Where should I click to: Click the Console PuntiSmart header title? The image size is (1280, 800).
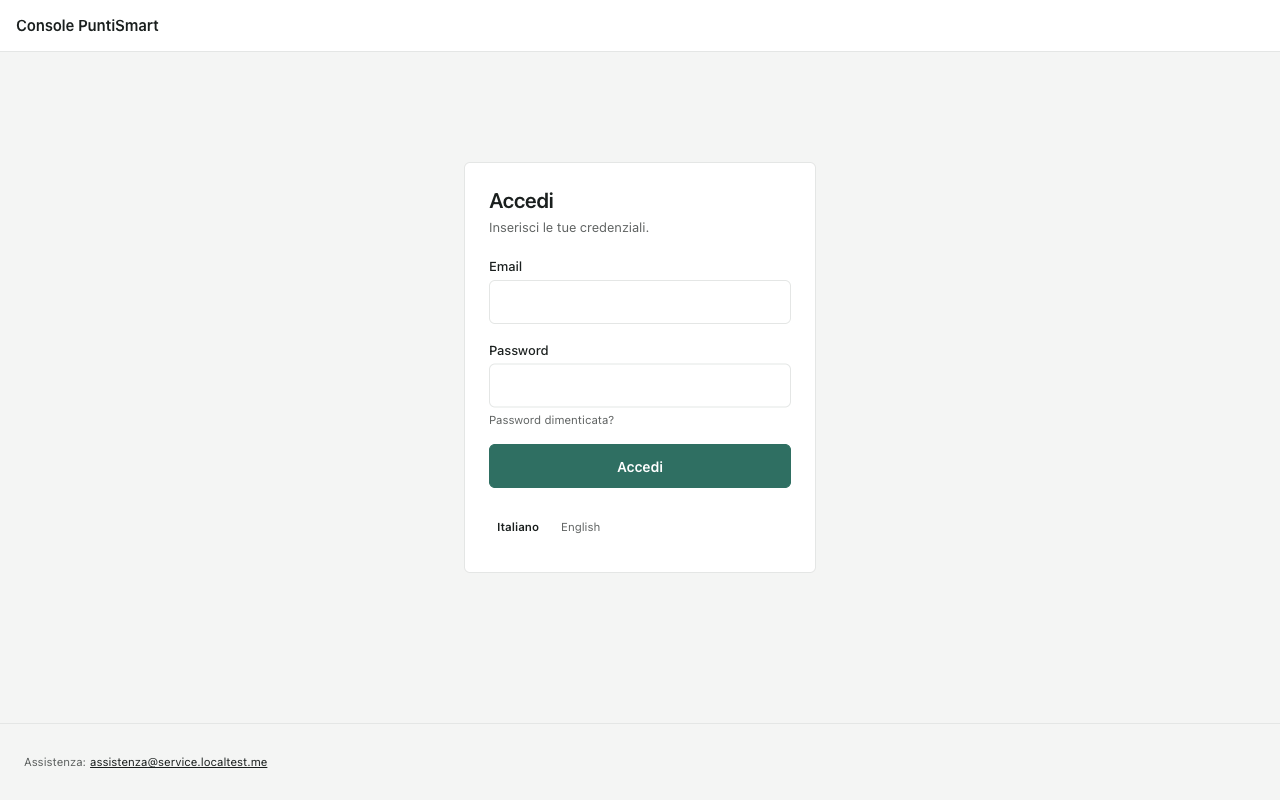(87, 26)
